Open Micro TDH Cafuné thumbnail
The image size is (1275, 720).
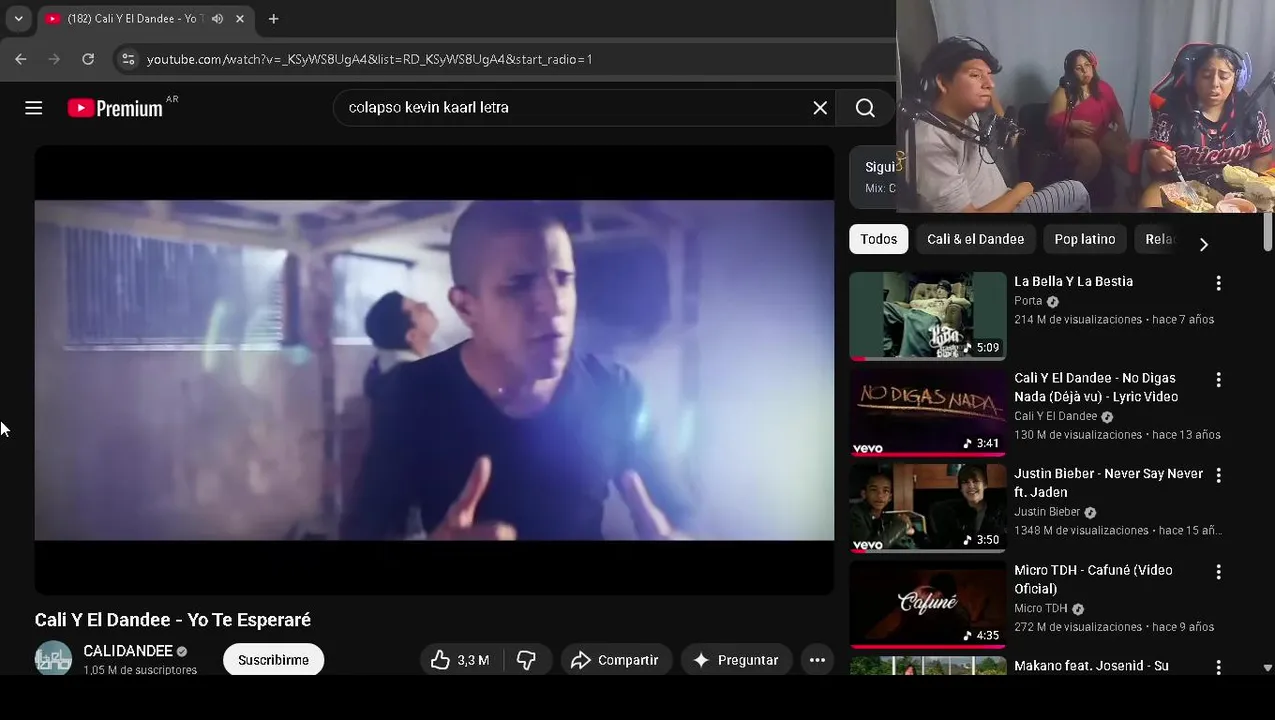[927, 604]
